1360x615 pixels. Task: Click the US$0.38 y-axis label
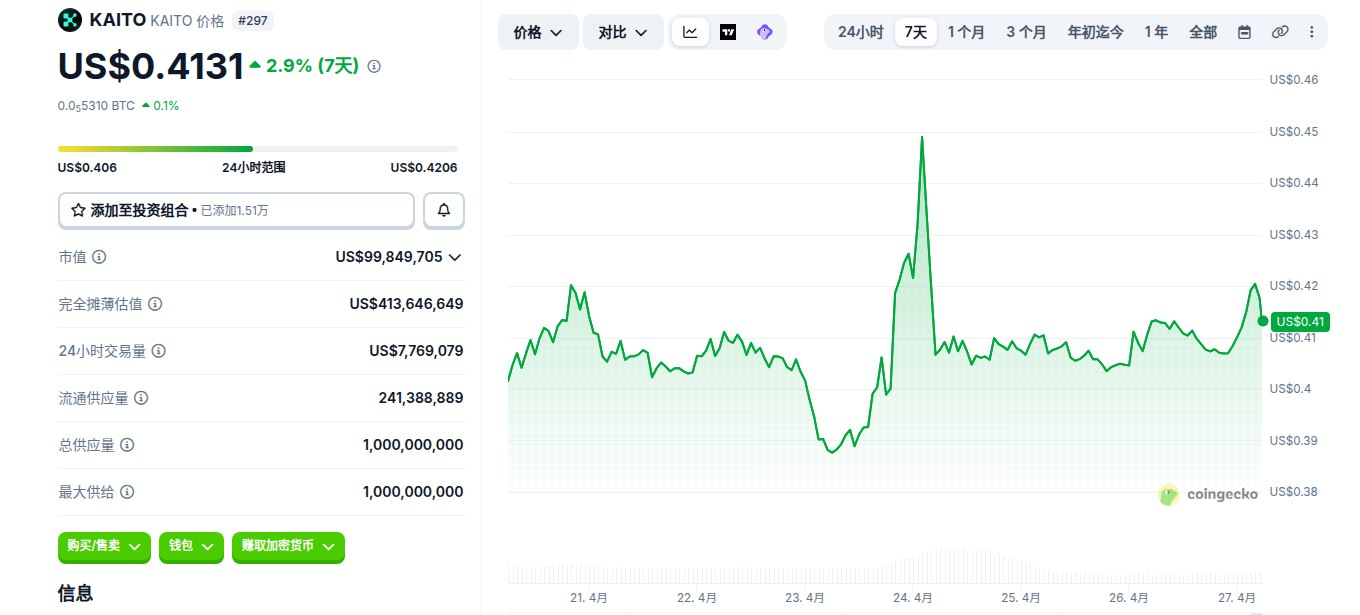click(x=1294, y=491)
